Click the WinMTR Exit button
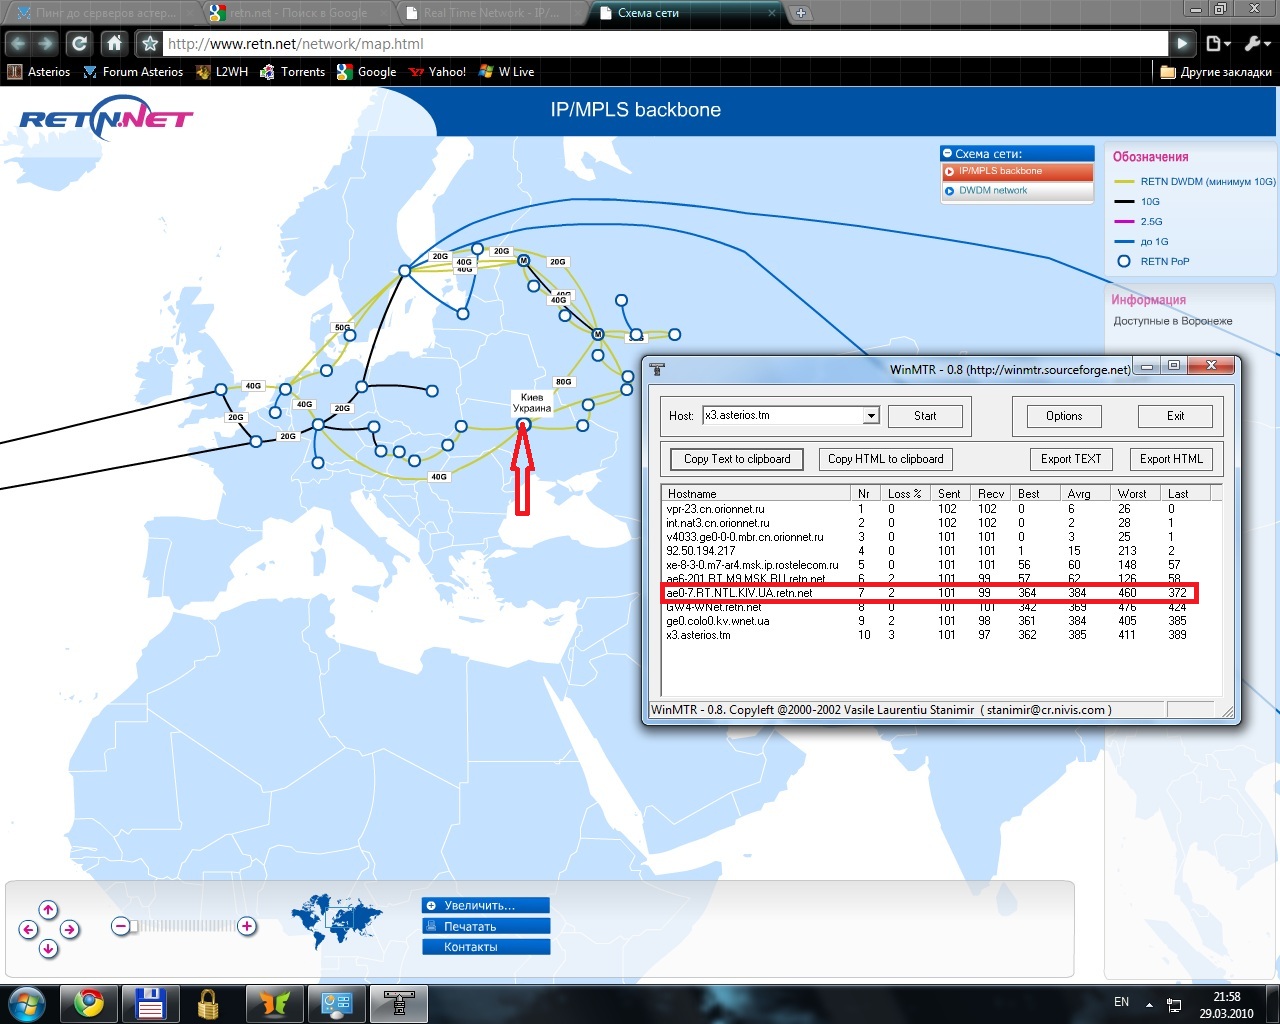Image resolution: width=1280 pixels, height=1024 pixels. pyautogui.click(x=1175, y=416)
